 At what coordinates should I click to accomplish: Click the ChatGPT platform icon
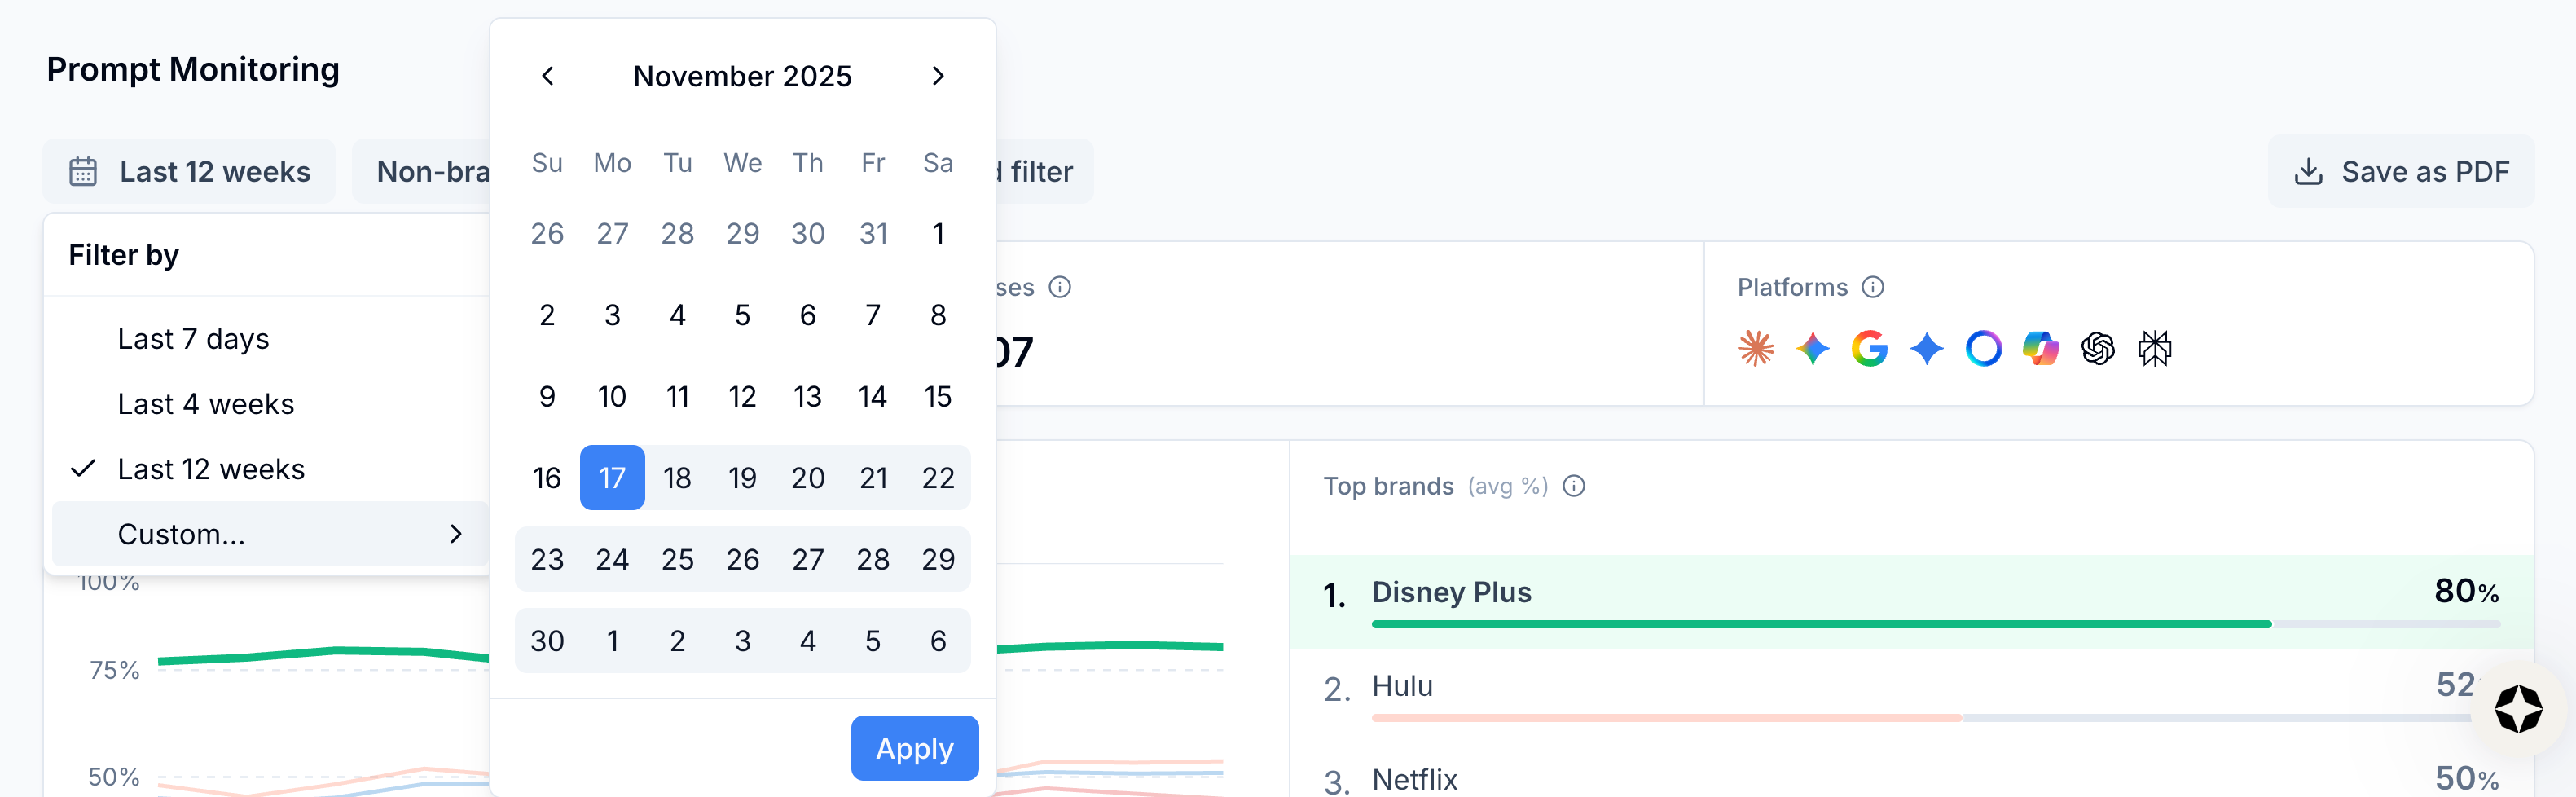tap(2097, 348)
